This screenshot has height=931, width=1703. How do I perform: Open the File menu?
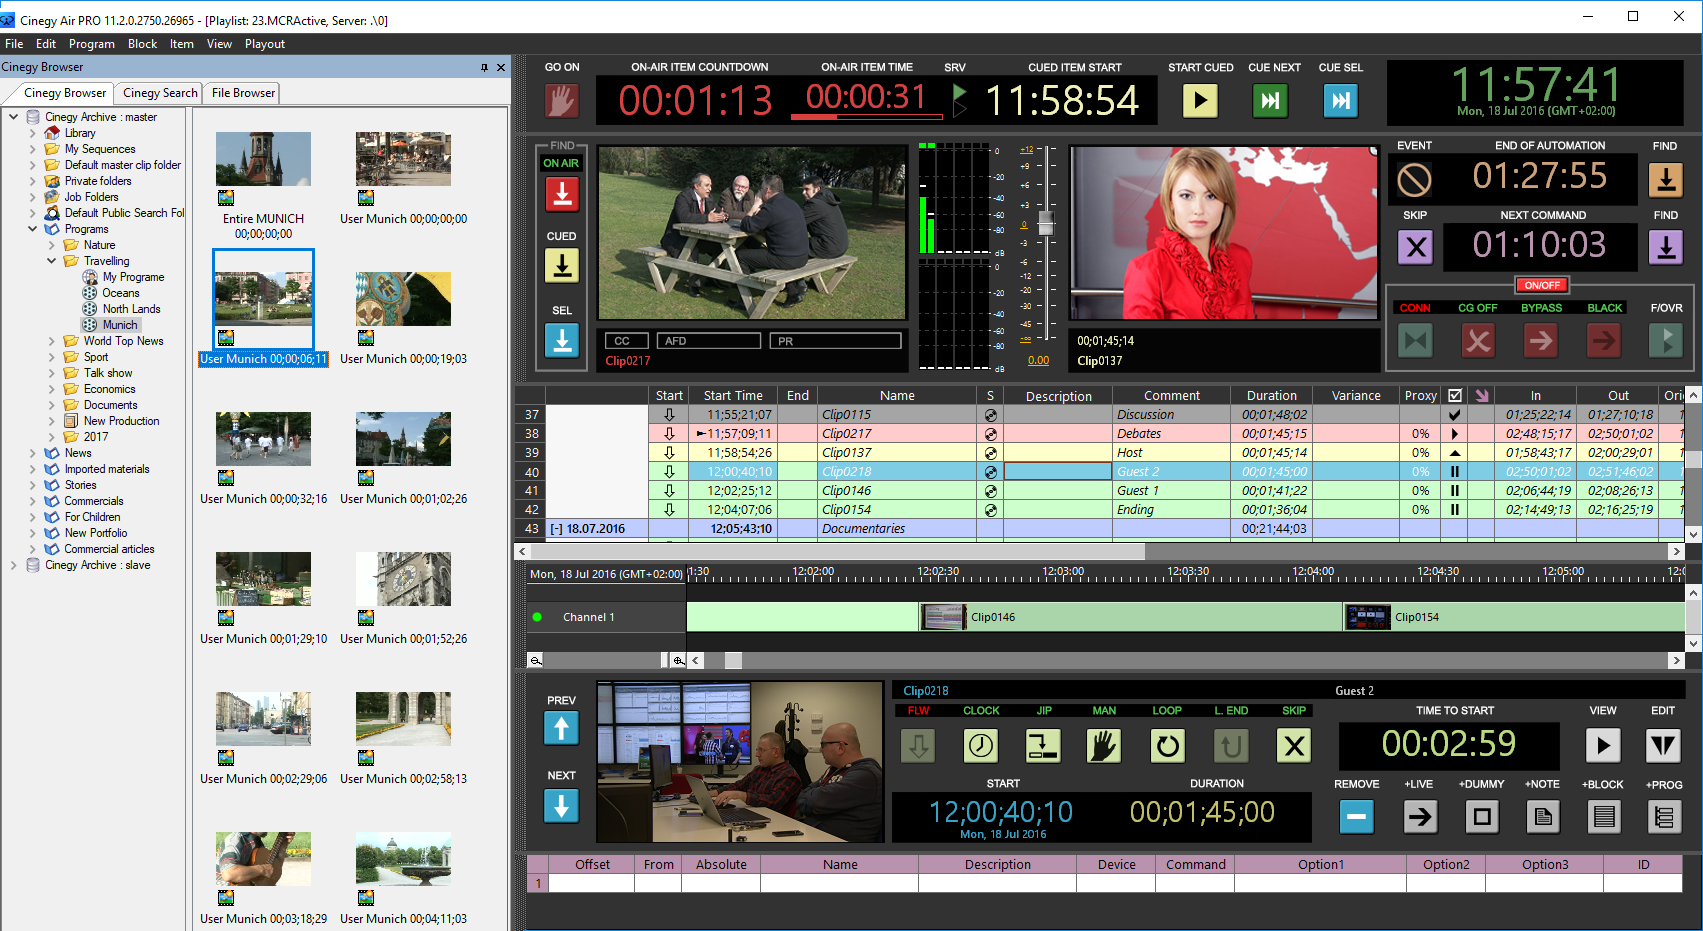tap(14, 44)
